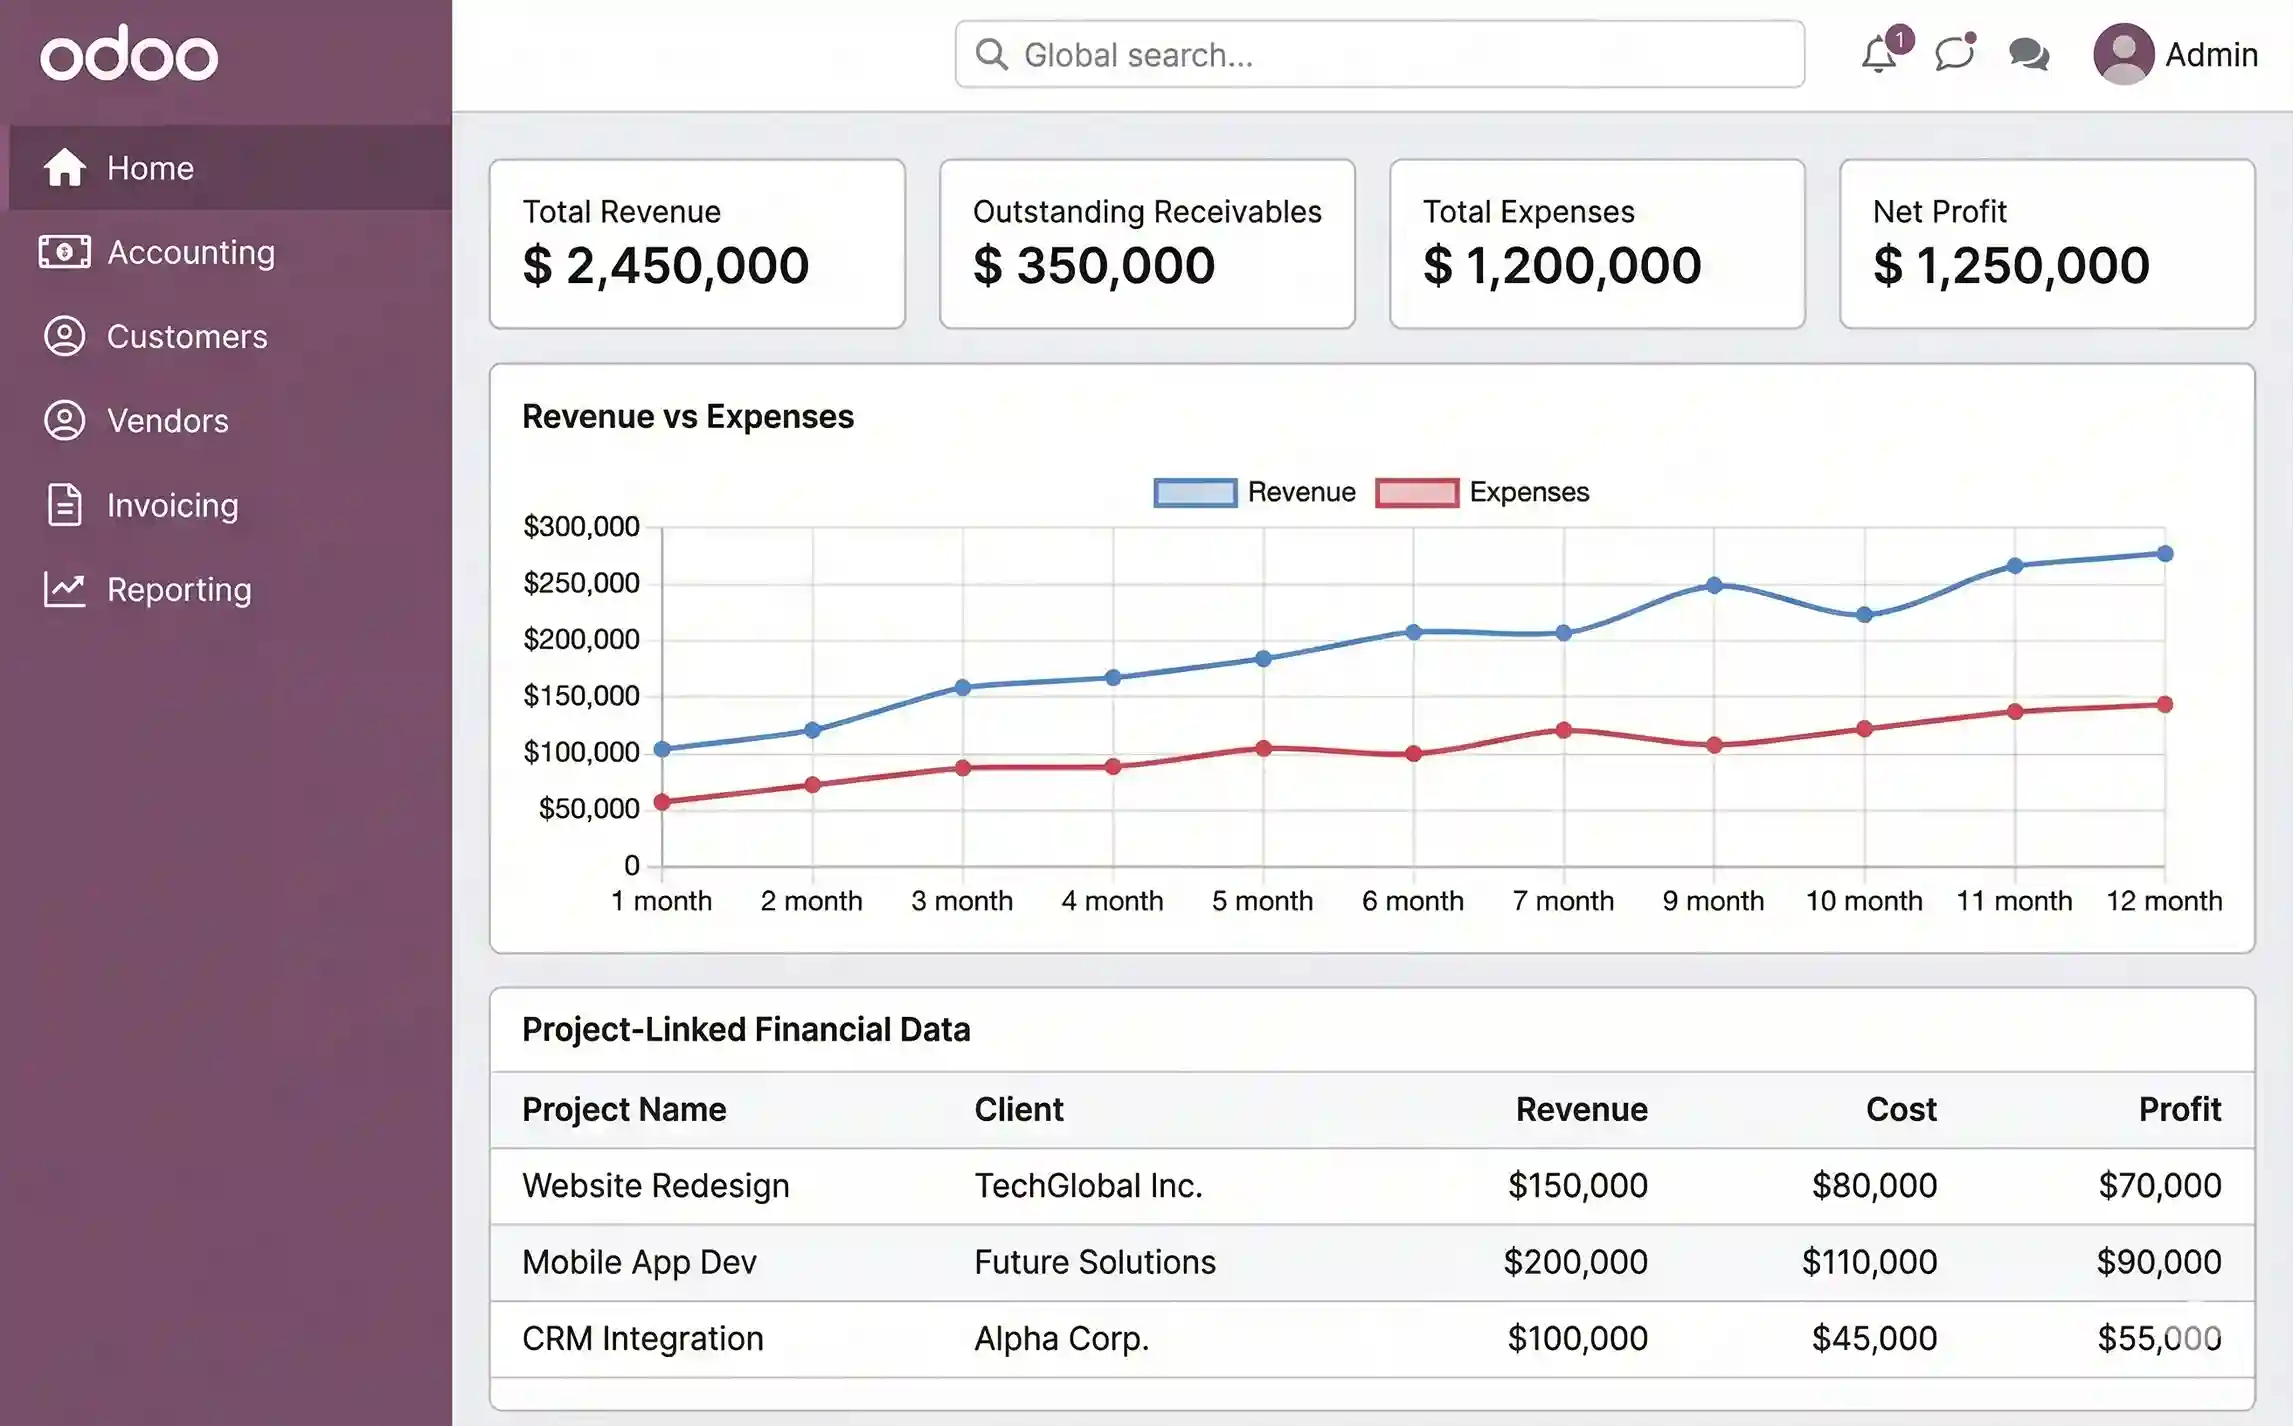Open notifications from the bell icon
2293x1426 pixels.
tap(1878, 55)
